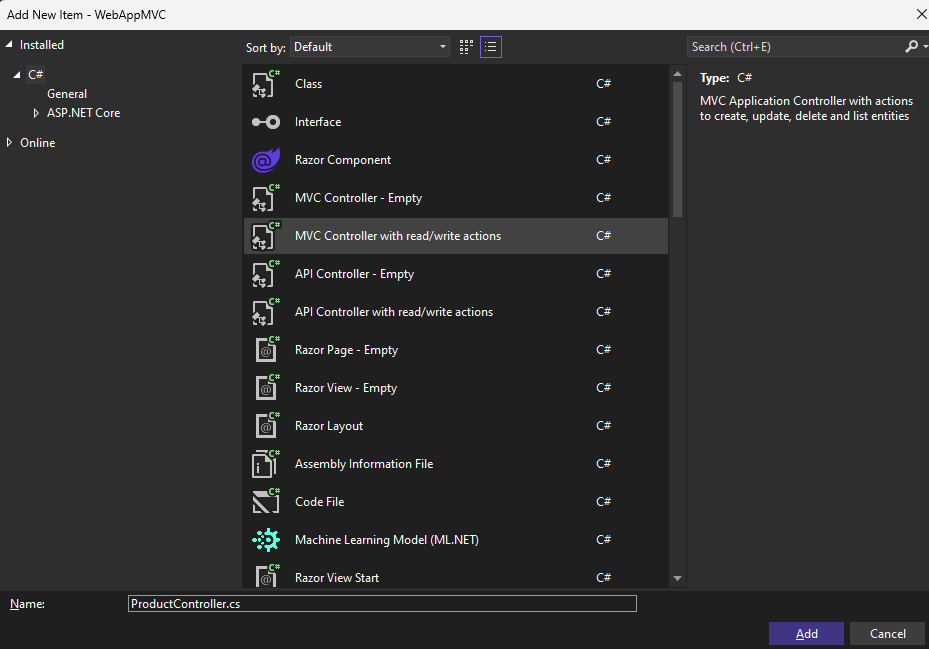Click the Cancel button
Screen dimensions: 929x649
[887, 634]
